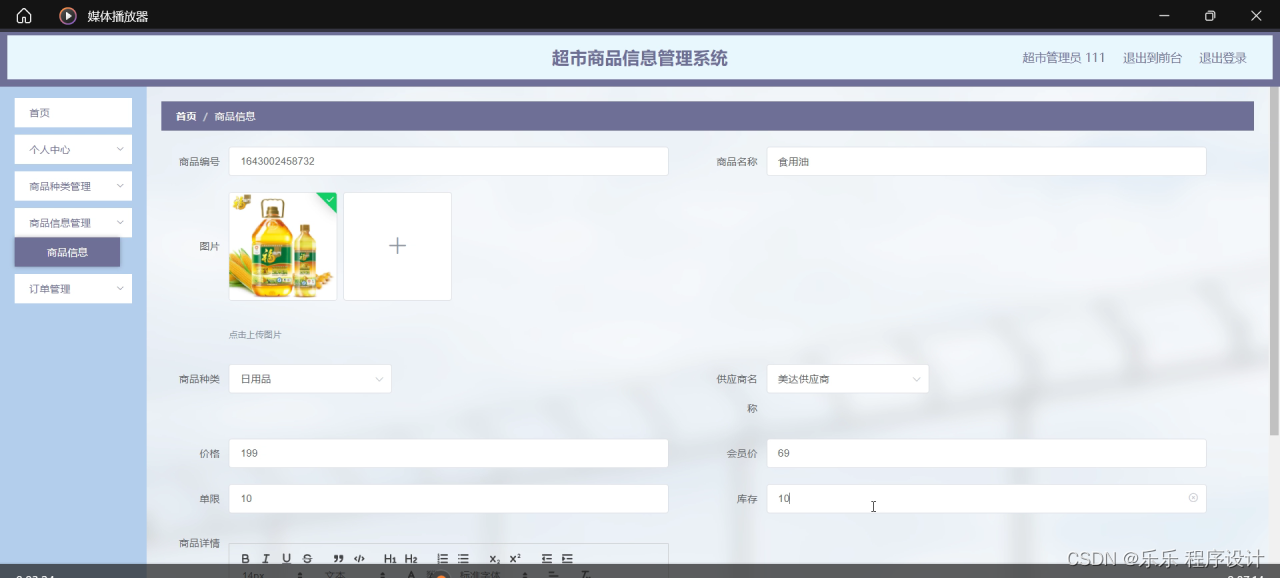Apply italic formatting to product details
The width and height of the screenshot is (1280, 578).
pyautogui.click(x=266, y=558)
